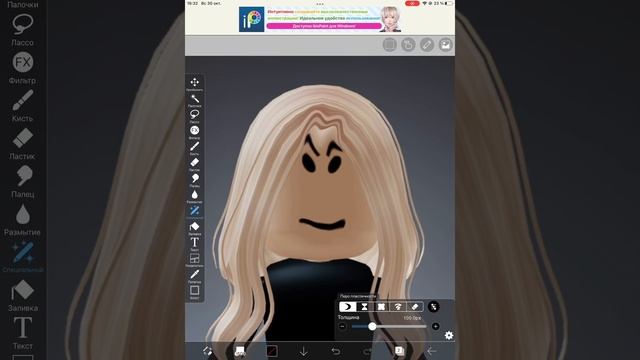The height and width of the screenshot is (360, 640).
Task: Select the Eyedropper tool
Action: [x=195, y=275]
